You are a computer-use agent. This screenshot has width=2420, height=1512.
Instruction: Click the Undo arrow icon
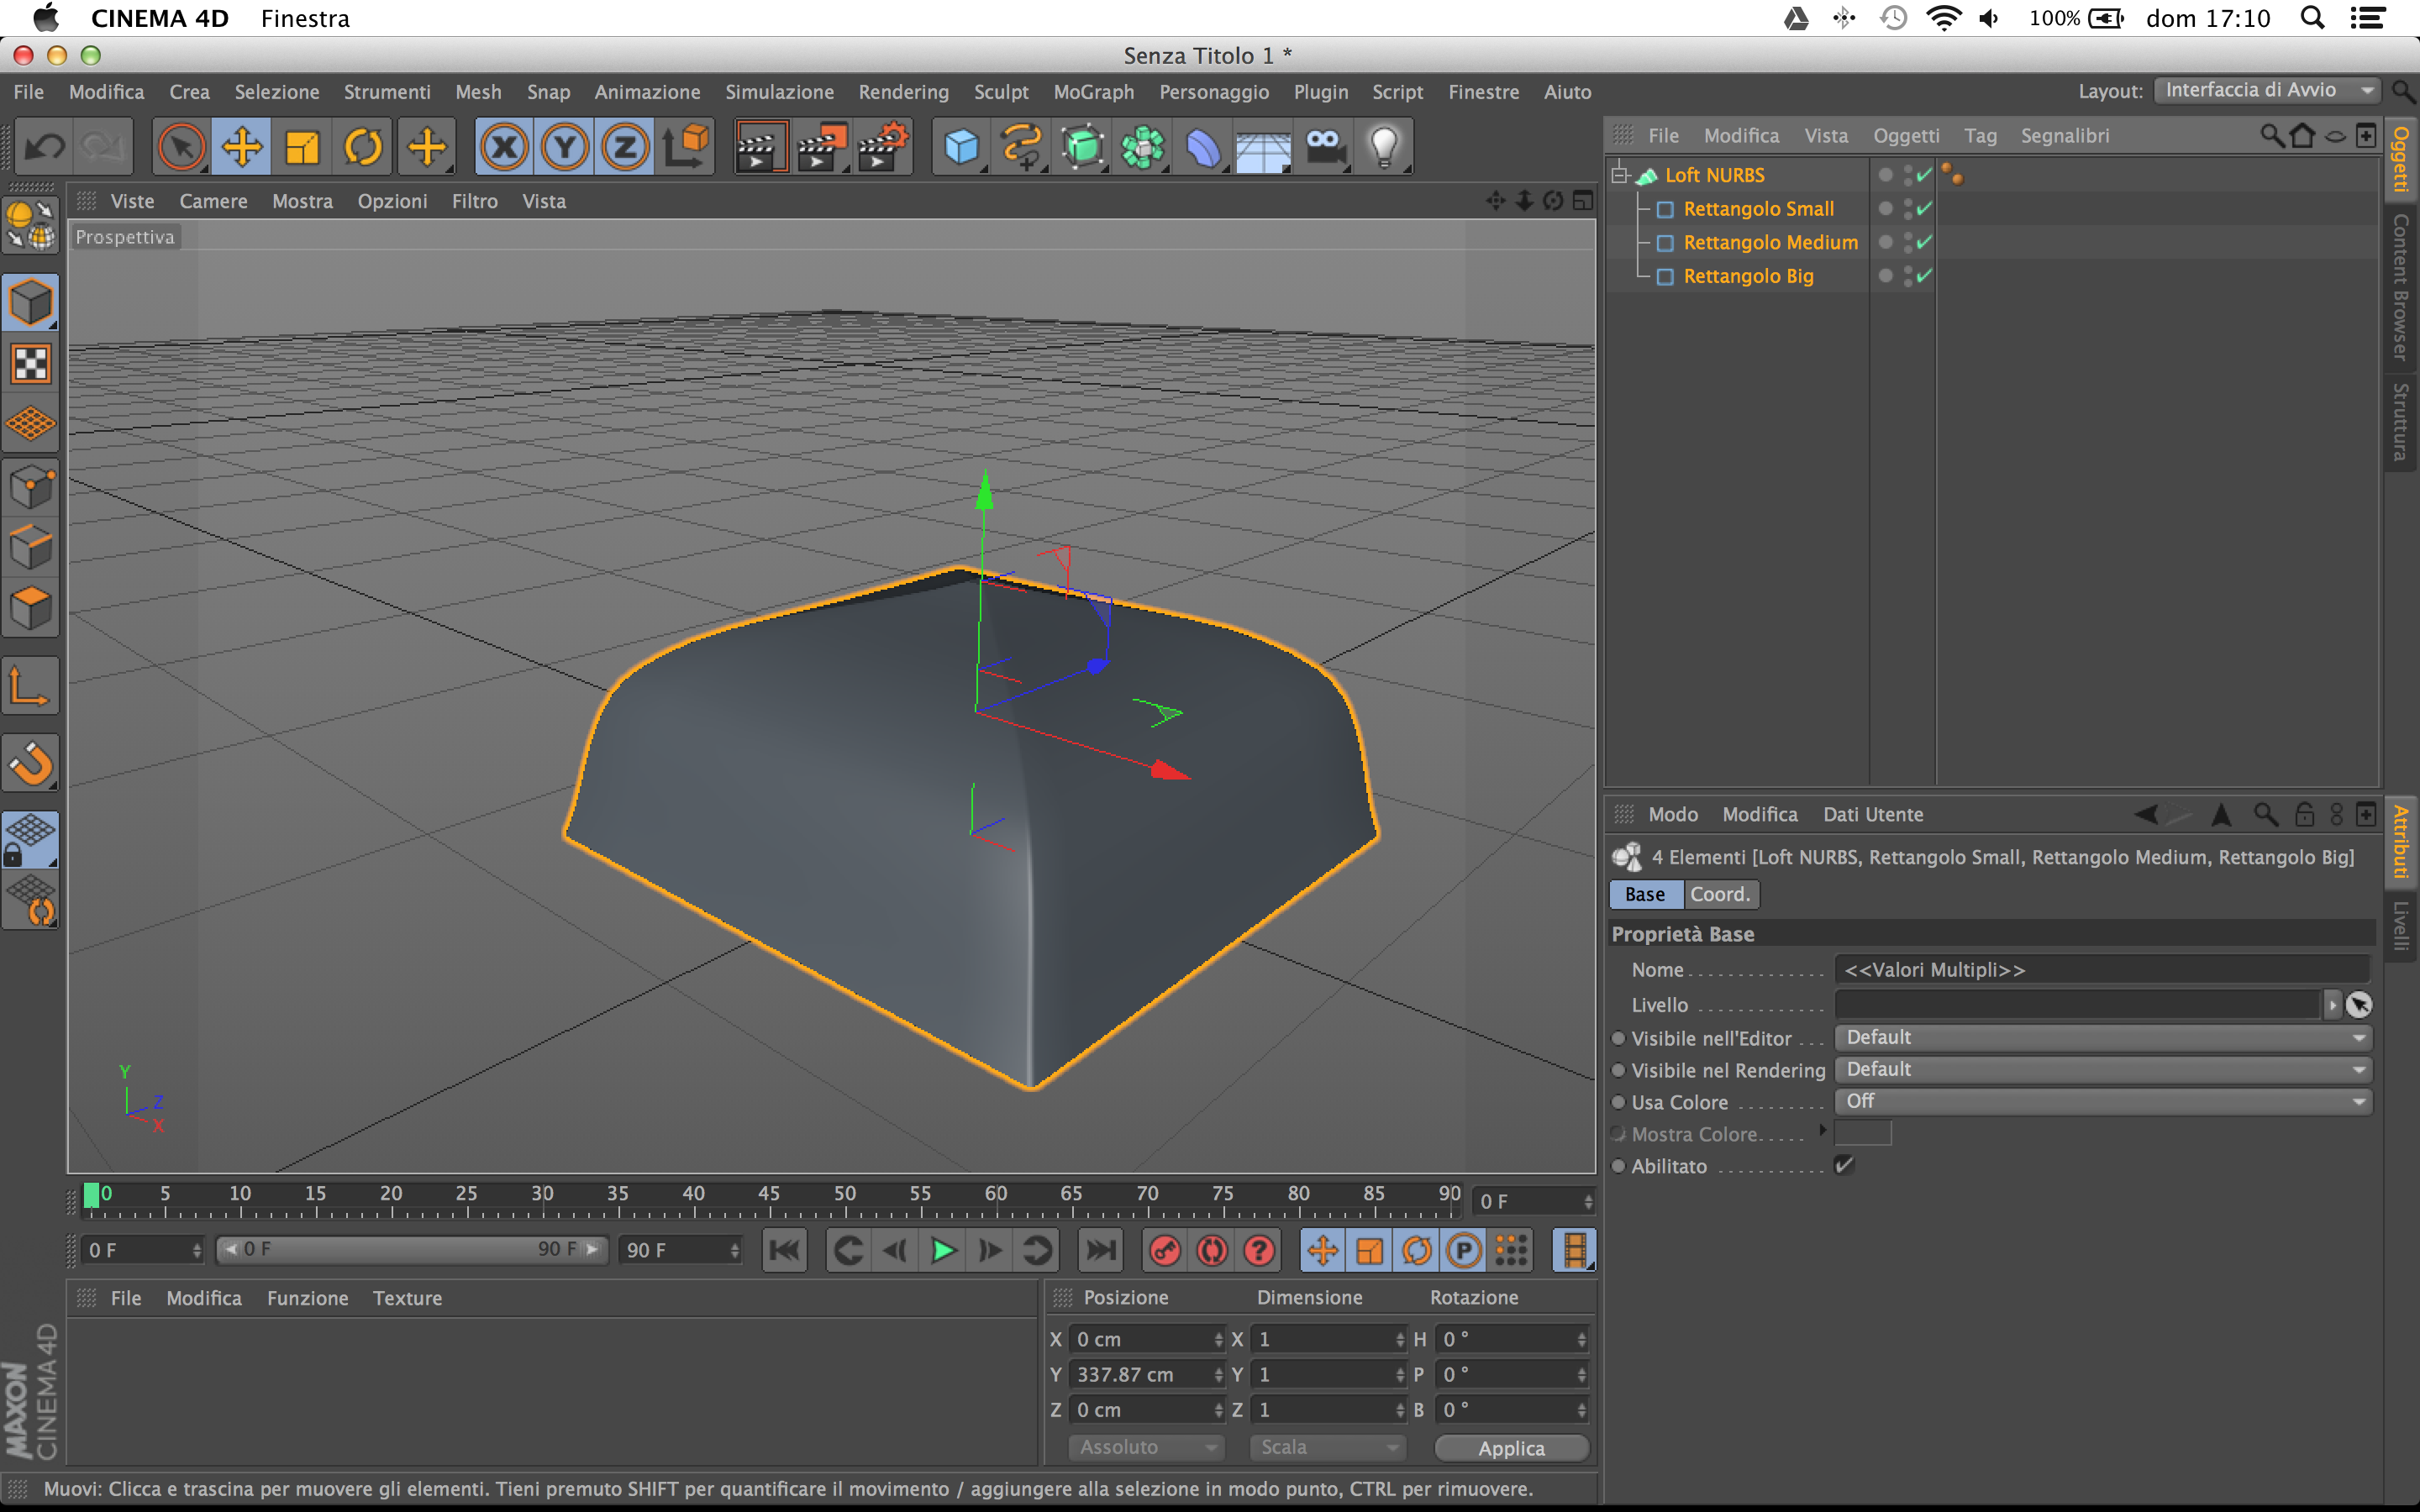click(44, 148)
